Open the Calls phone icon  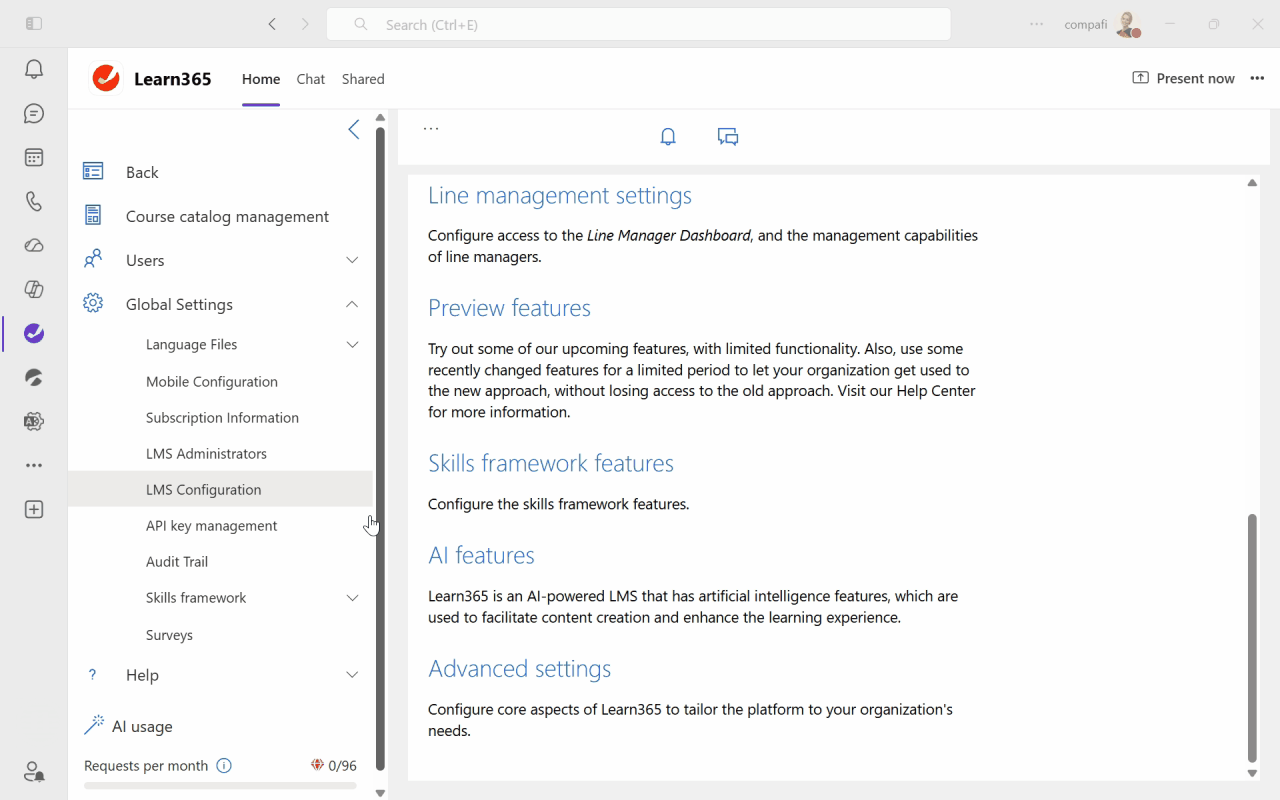tap(34, 202)
